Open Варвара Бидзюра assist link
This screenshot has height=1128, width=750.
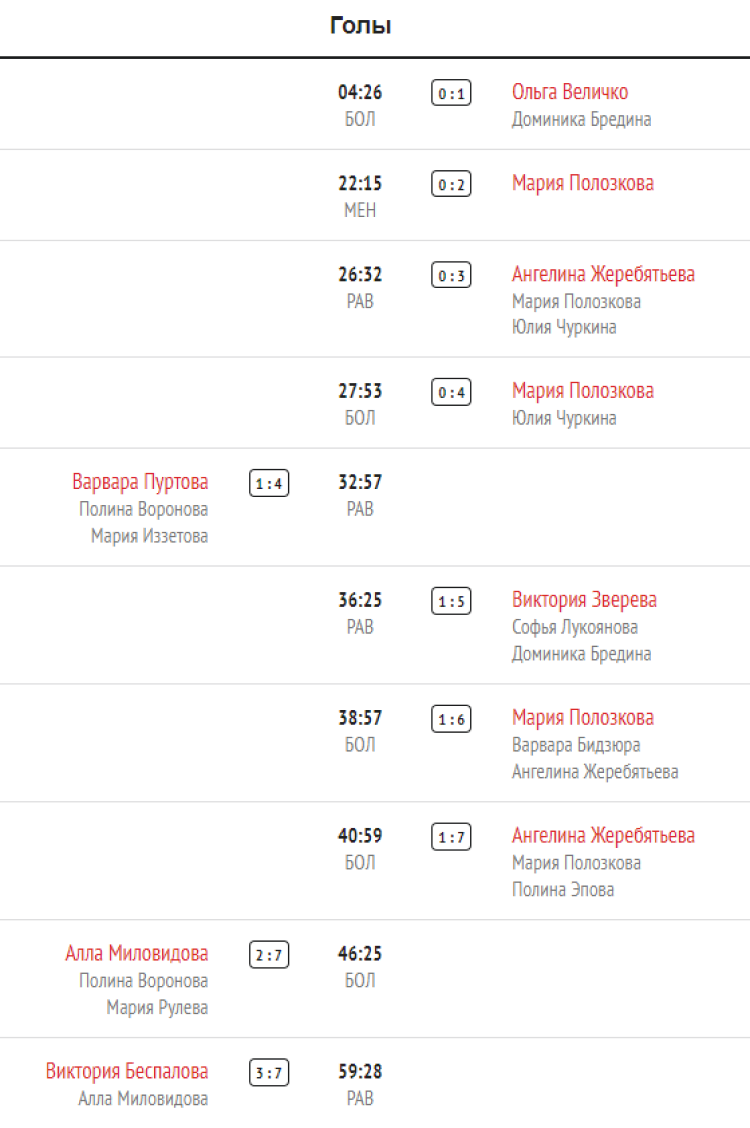point(576,745)
